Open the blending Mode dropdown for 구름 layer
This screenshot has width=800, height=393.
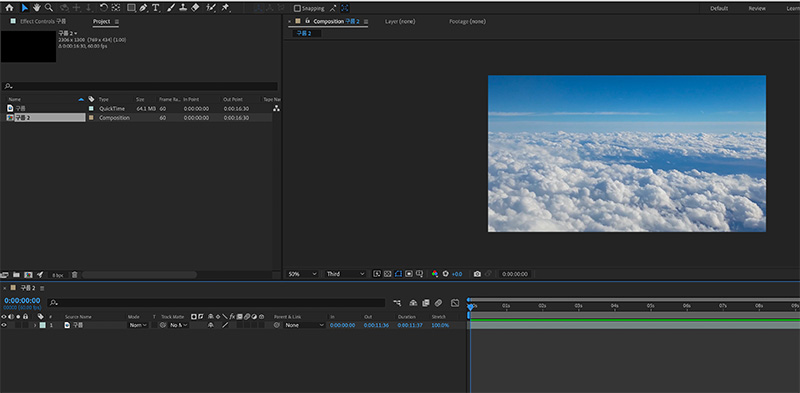coord(138,325)
